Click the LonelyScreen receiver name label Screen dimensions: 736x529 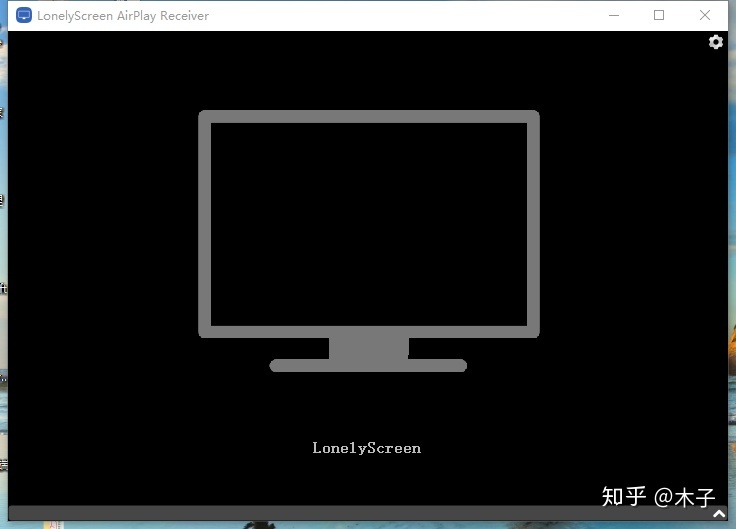[367, 448]
